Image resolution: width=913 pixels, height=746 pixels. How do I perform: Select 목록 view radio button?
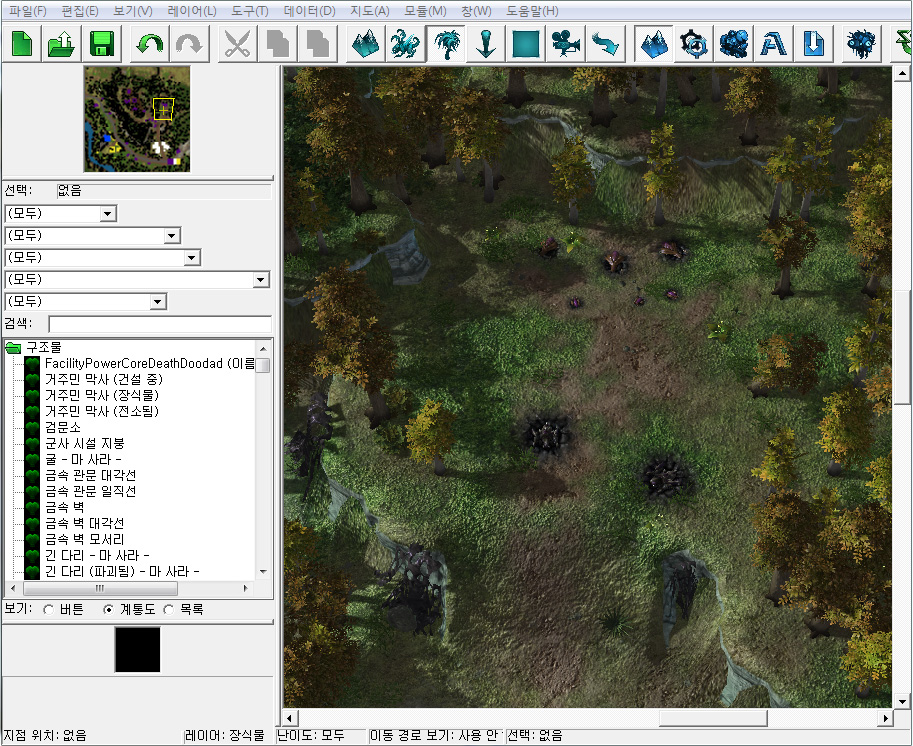click(169, 610)
